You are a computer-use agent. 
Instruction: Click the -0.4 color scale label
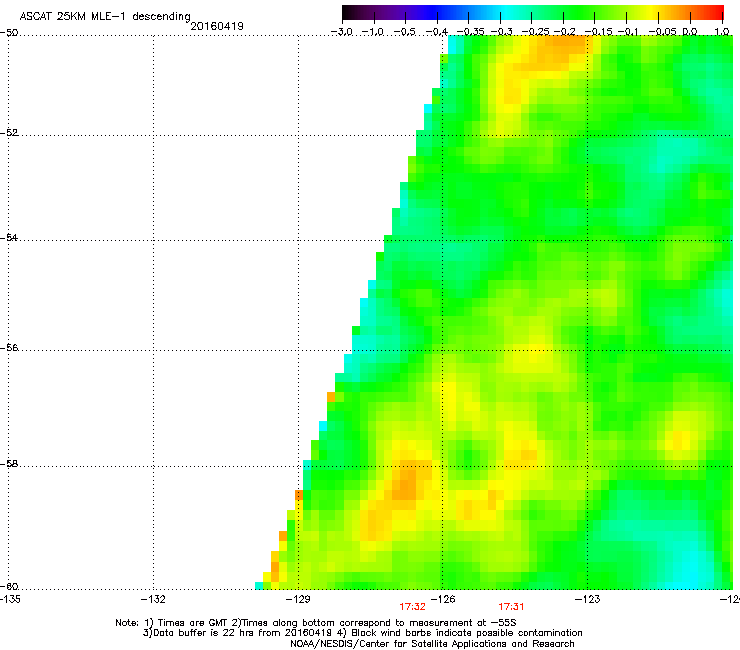[x=437, y=32]
